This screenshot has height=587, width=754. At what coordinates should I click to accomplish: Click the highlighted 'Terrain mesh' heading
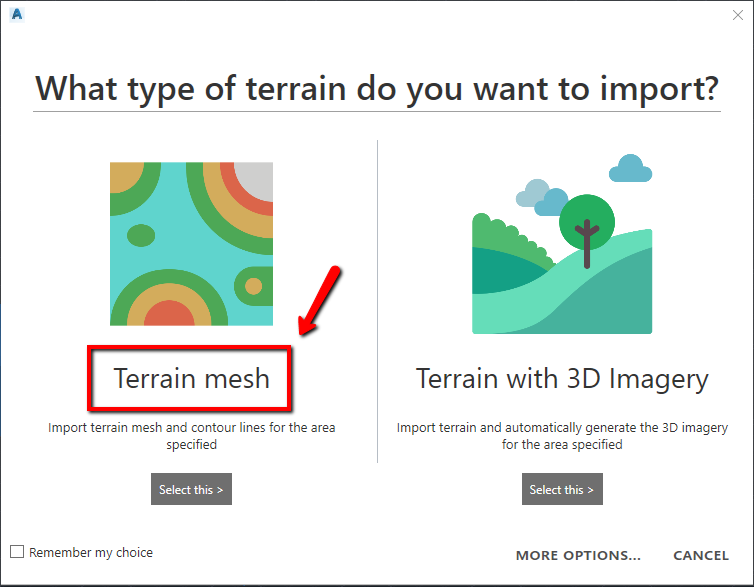pos(191,378)
